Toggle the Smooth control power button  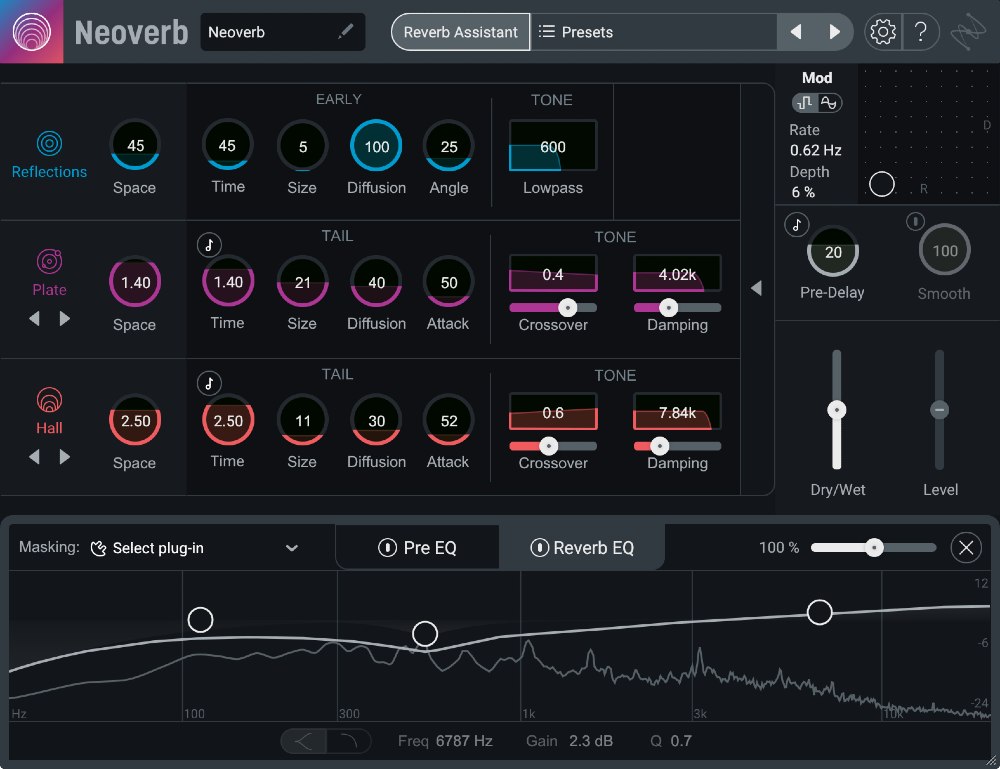pos(915,221)
